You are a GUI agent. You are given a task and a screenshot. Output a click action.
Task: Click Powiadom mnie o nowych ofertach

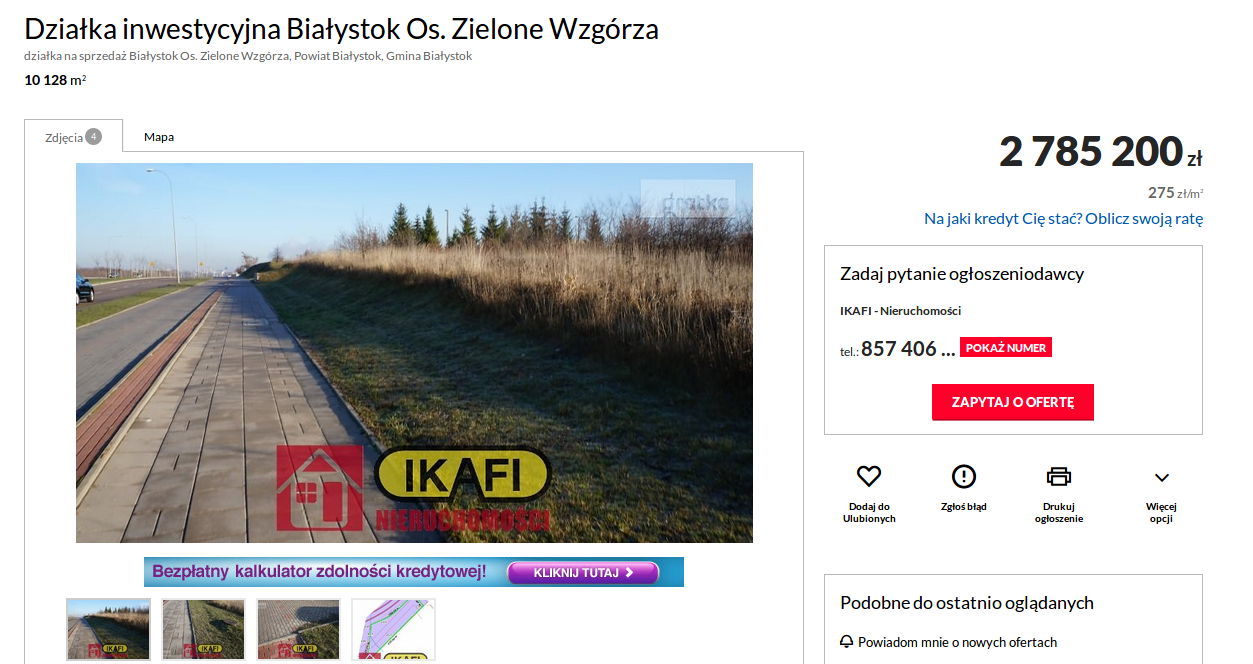point(957,642)
